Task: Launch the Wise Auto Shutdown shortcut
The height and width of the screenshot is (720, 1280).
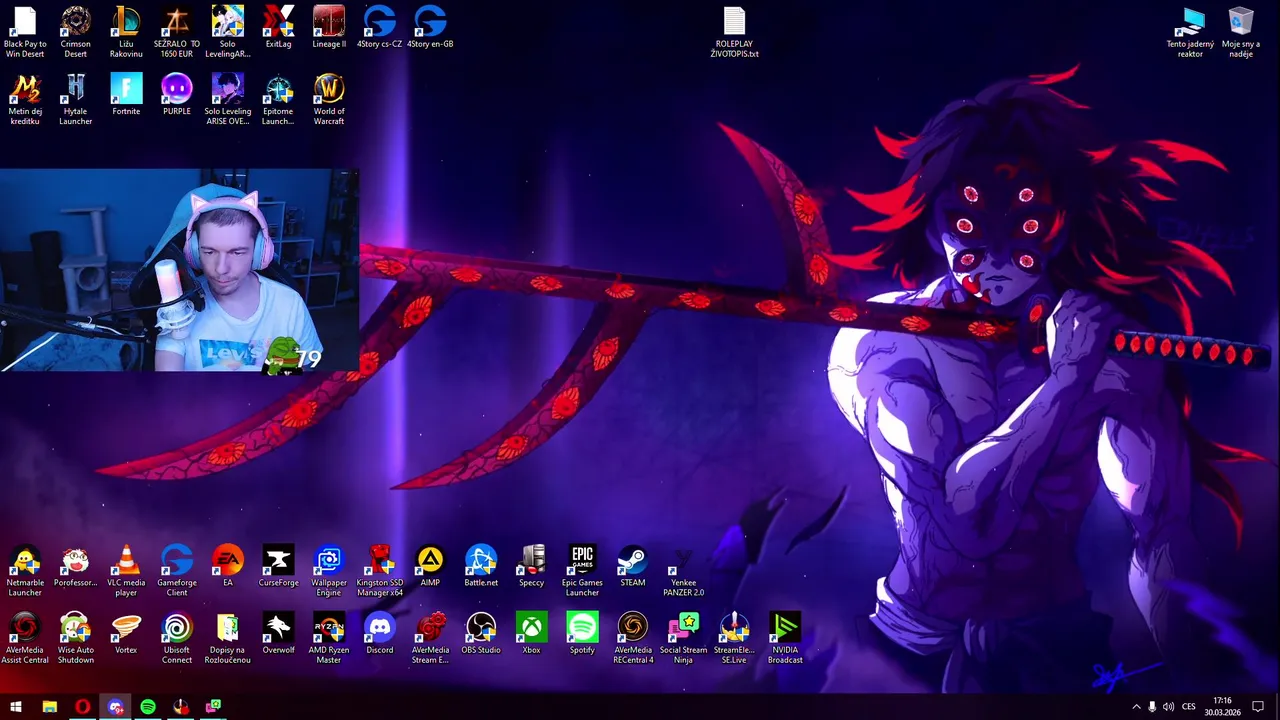Action: [75, 638]
